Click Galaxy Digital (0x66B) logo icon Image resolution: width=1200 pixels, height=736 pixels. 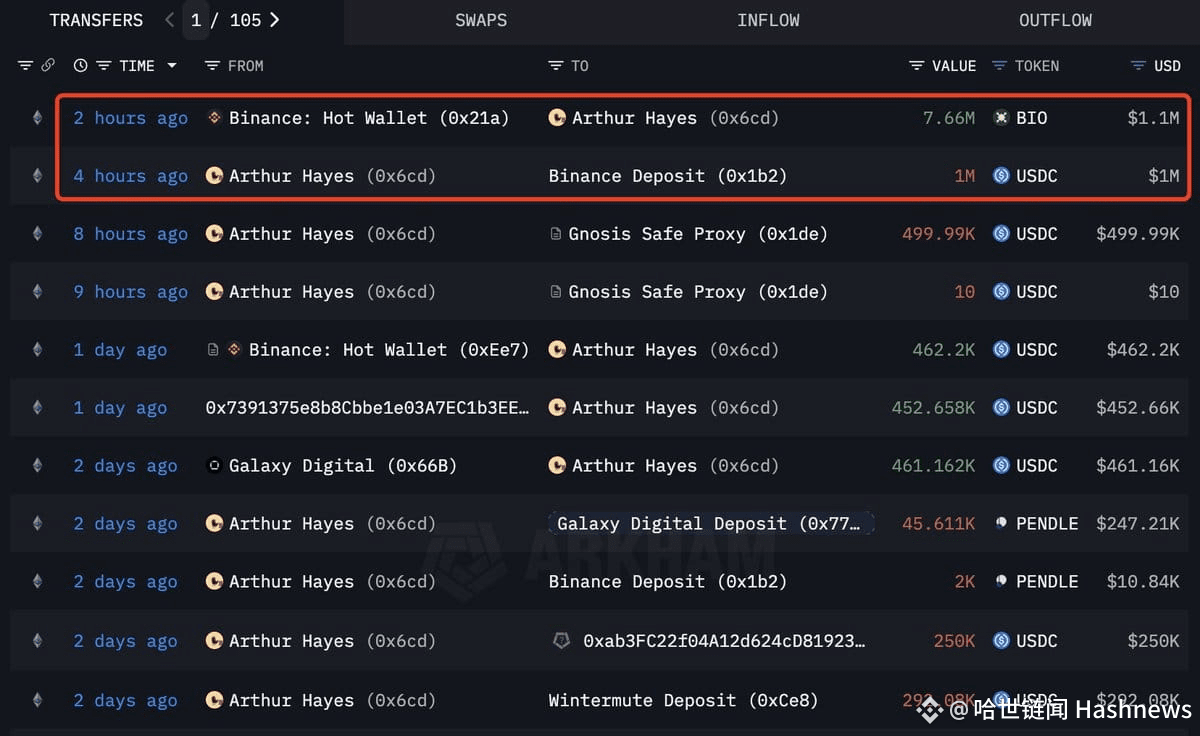(x=213, y=465)
